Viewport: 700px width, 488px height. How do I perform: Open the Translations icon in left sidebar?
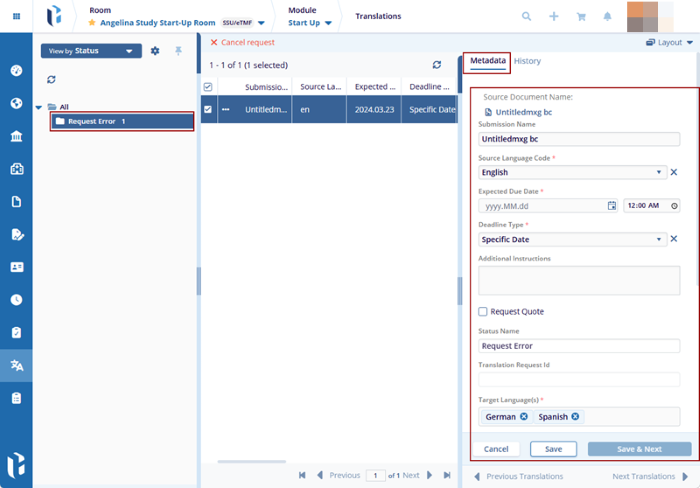(16, 365)
